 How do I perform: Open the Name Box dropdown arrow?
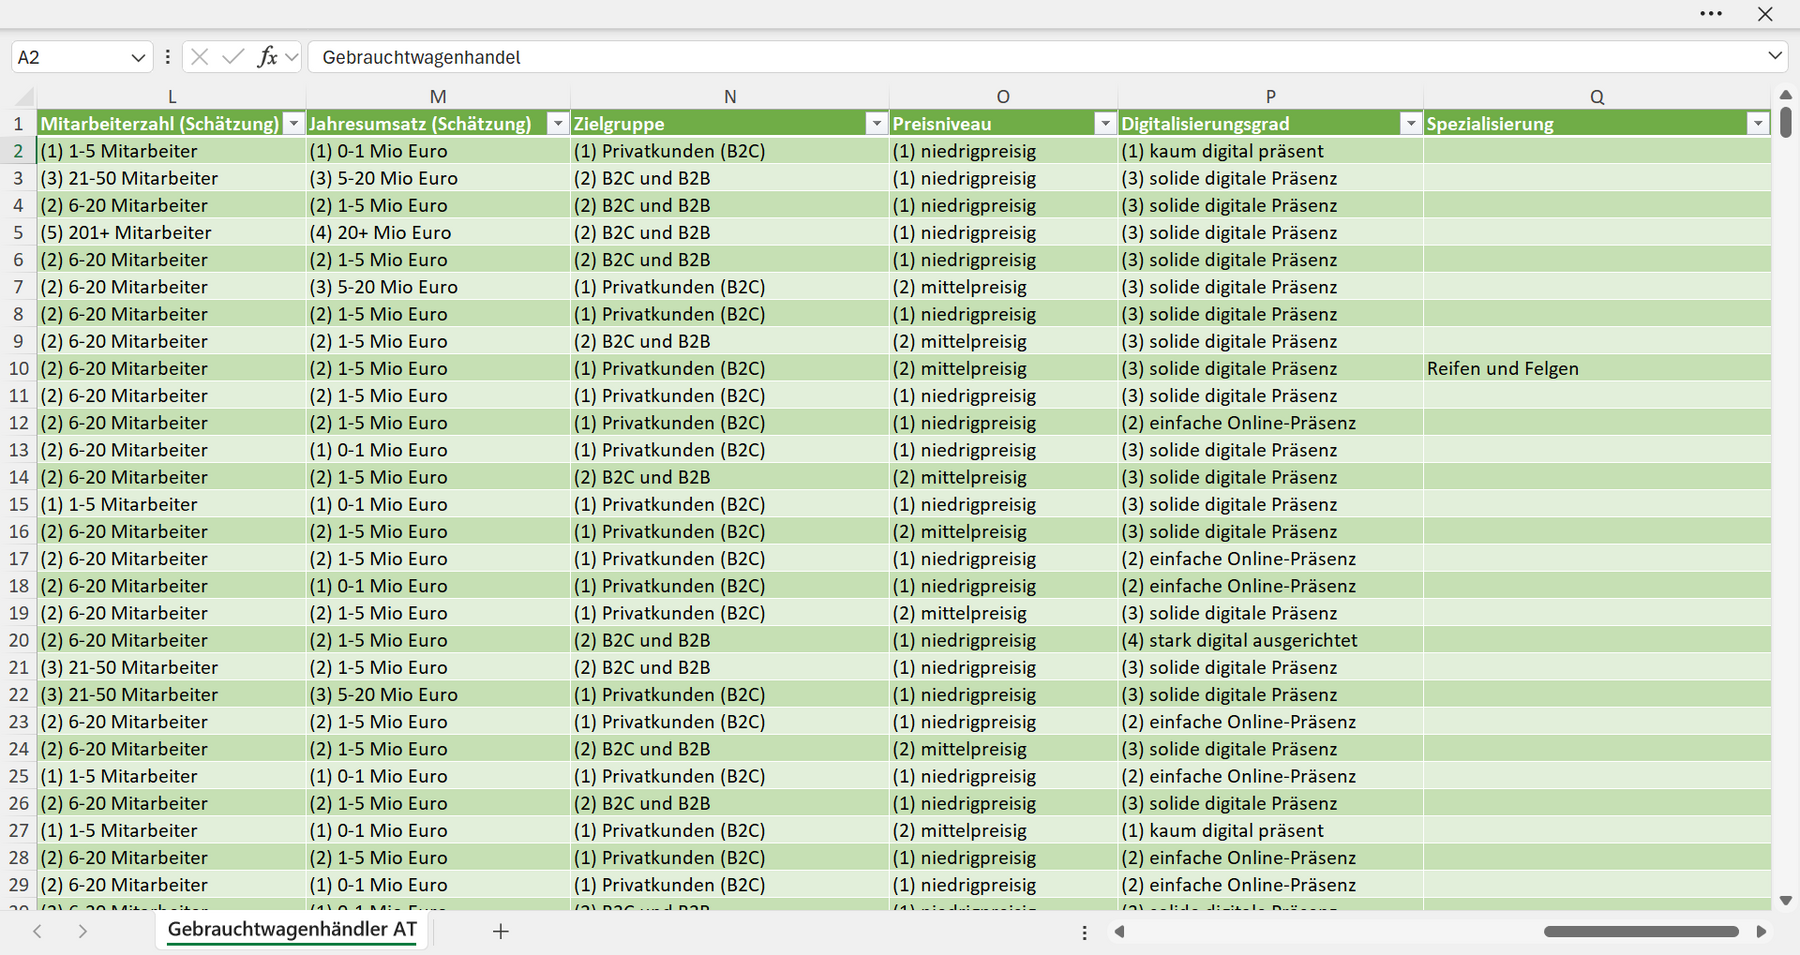[x=138, y=58]
